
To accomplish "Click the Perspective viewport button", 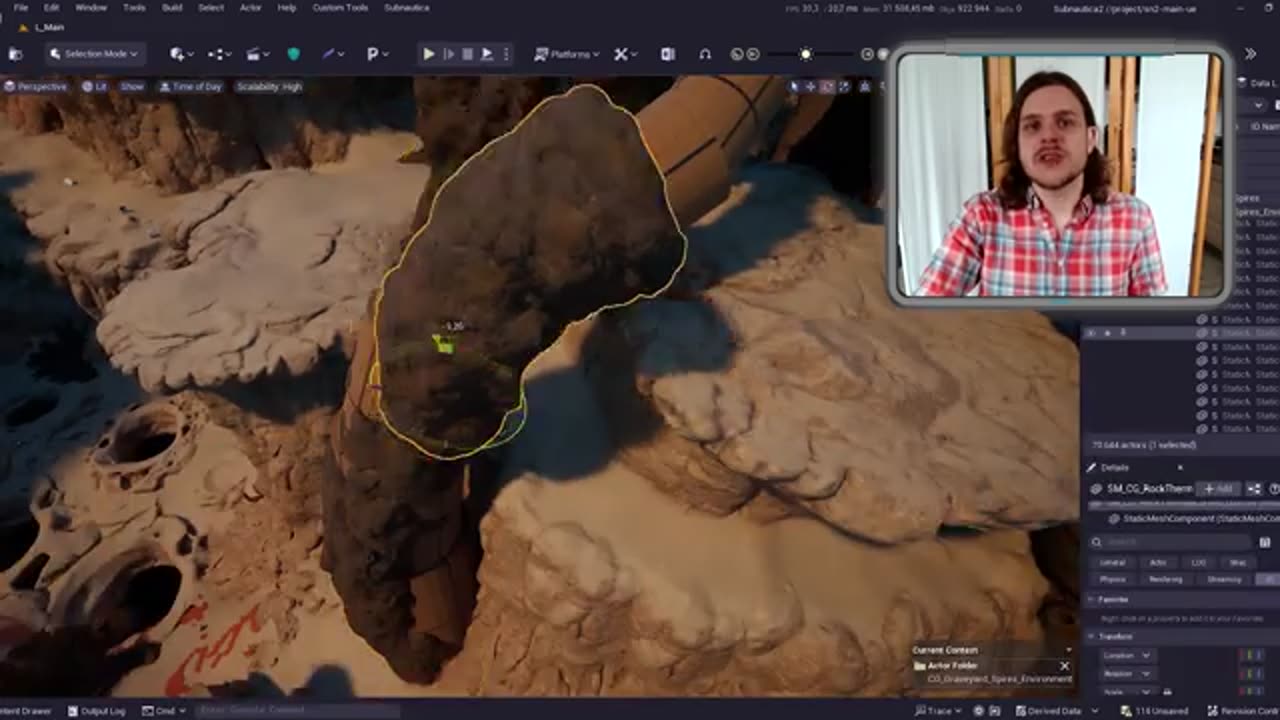I will point(36,87).
